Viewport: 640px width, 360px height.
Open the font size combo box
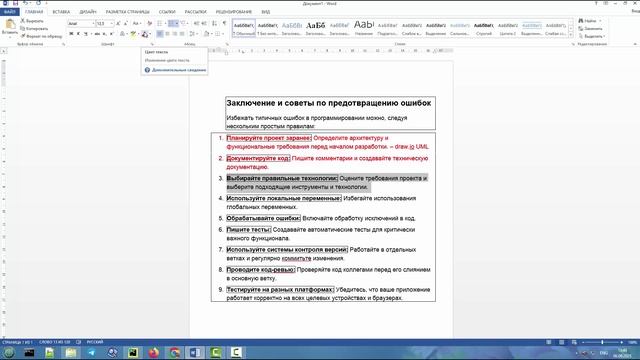pos(104,24)
